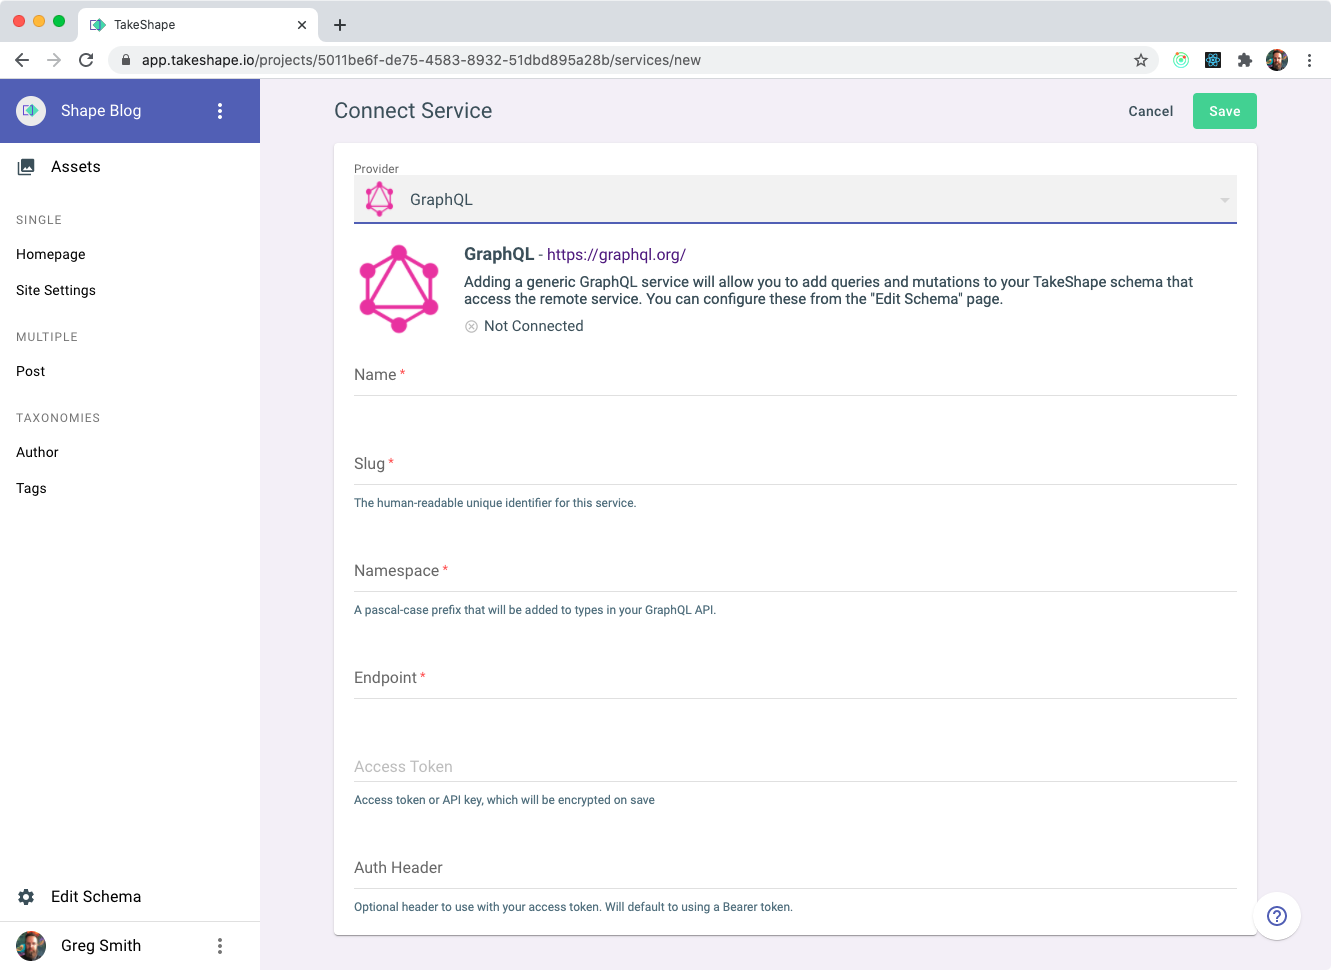
Task: Open the Chrome three-dot menu
Action: coord(1309,60)
